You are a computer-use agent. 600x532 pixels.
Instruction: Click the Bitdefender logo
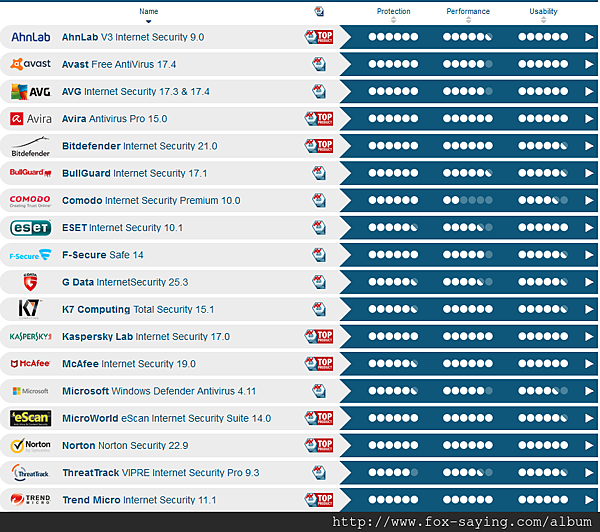(x=31, y=147)
